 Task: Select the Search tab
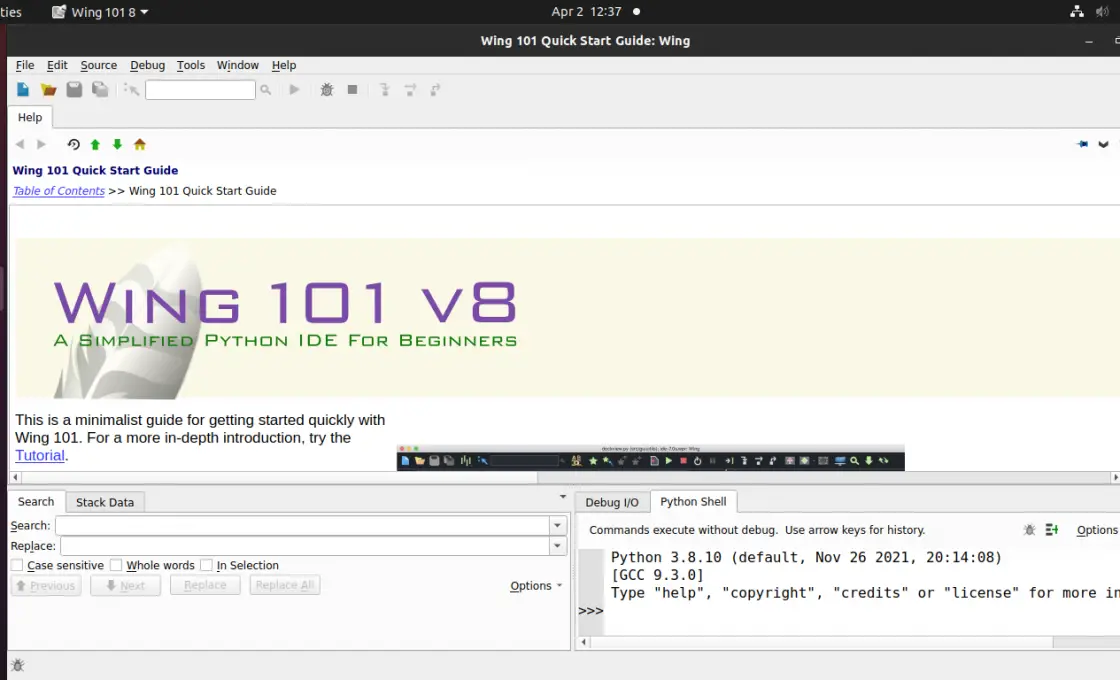pos(36,501)
